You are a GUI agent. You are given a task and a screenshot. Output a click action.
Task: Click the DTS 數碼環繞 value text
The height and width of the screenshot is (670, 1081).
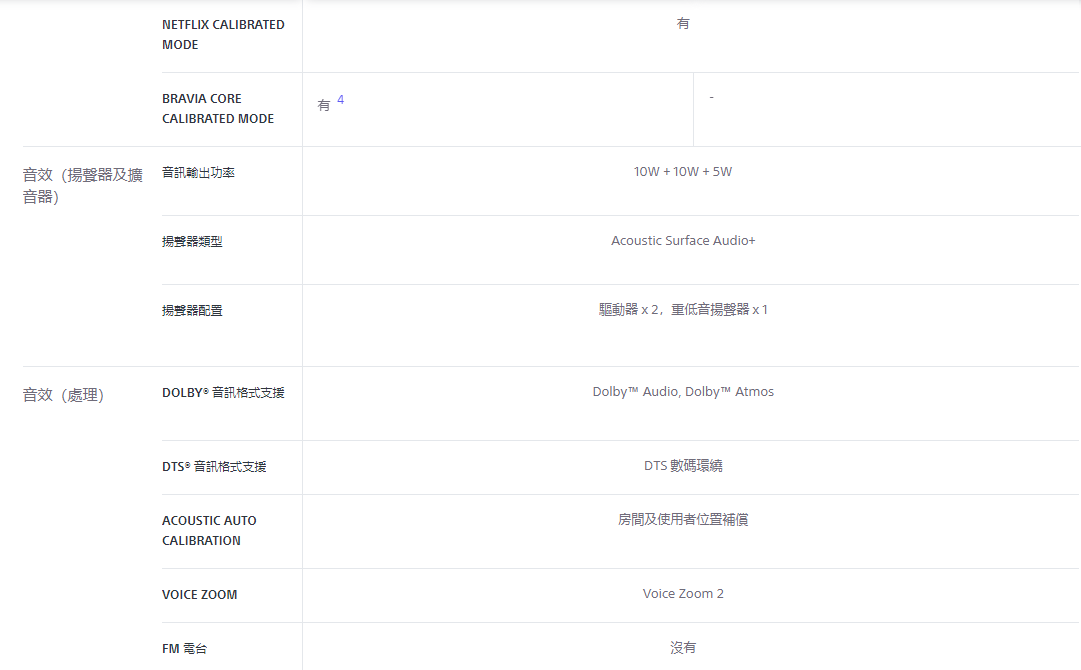pyautogui.click(x=683, y=466)
